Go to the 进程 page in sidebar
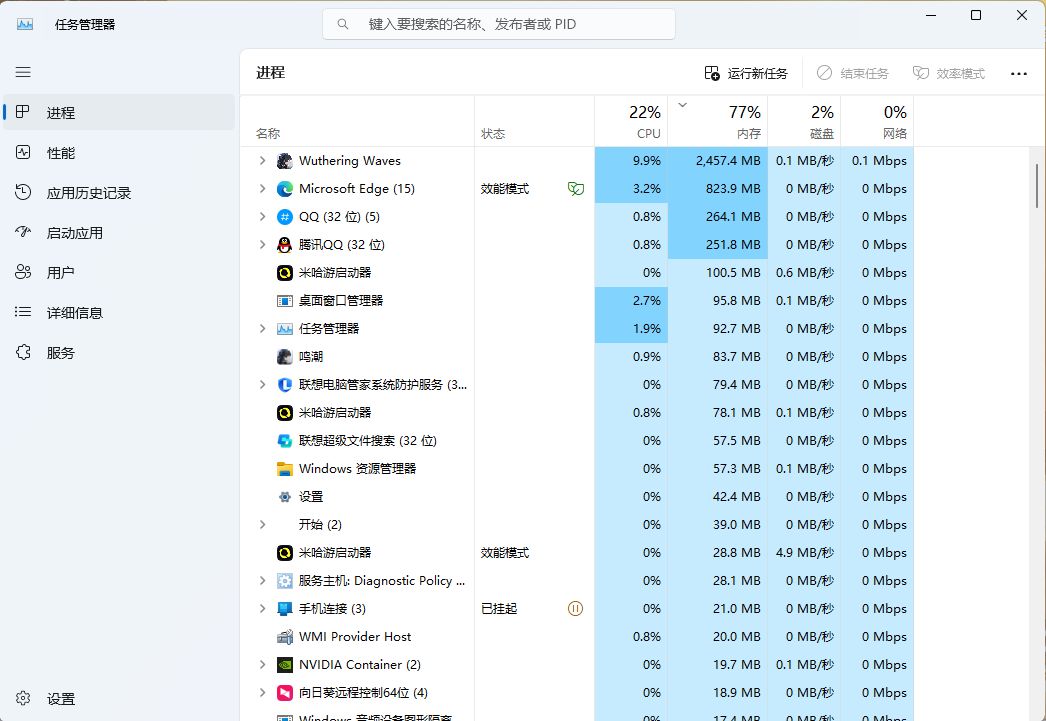The image size is (1046, 721). coord(119,112)
